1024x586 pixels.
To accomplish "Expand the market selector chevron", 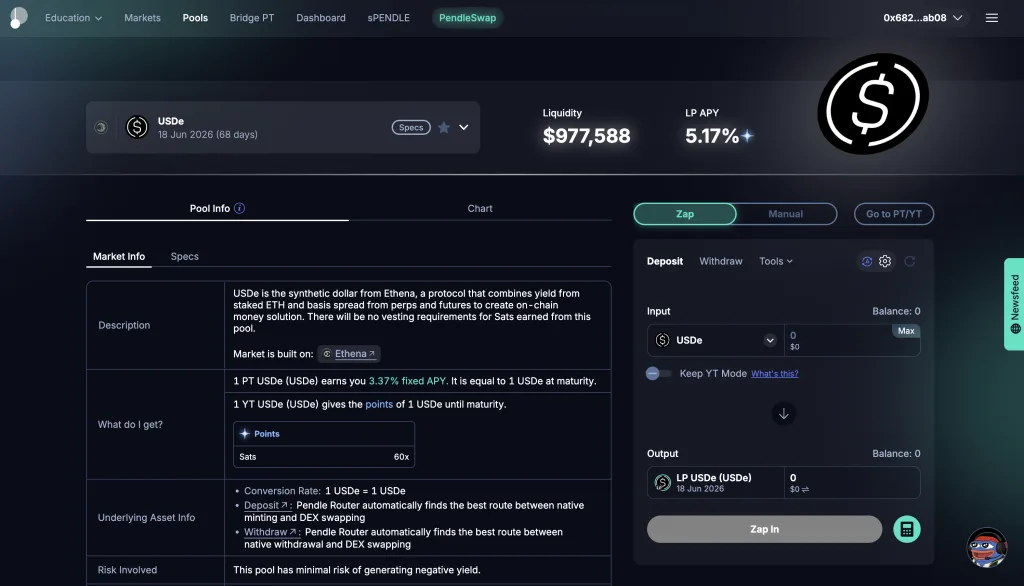I will [x=464, y=127].
